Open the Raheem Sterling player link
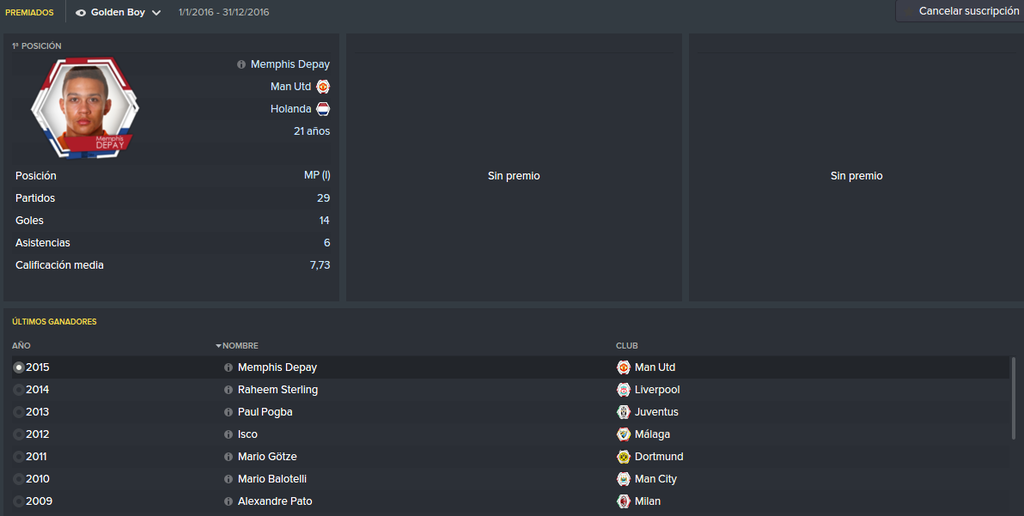The image size is (1024, 516). click(278, 390)
